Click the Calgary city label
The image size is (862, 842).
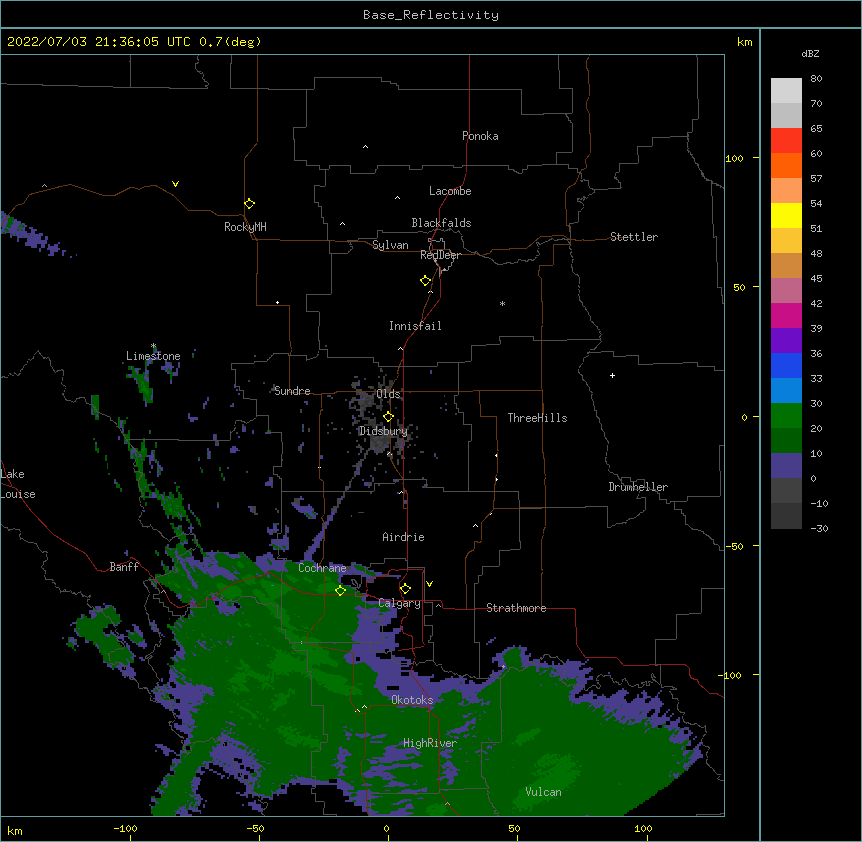click(x=399, y=603)
